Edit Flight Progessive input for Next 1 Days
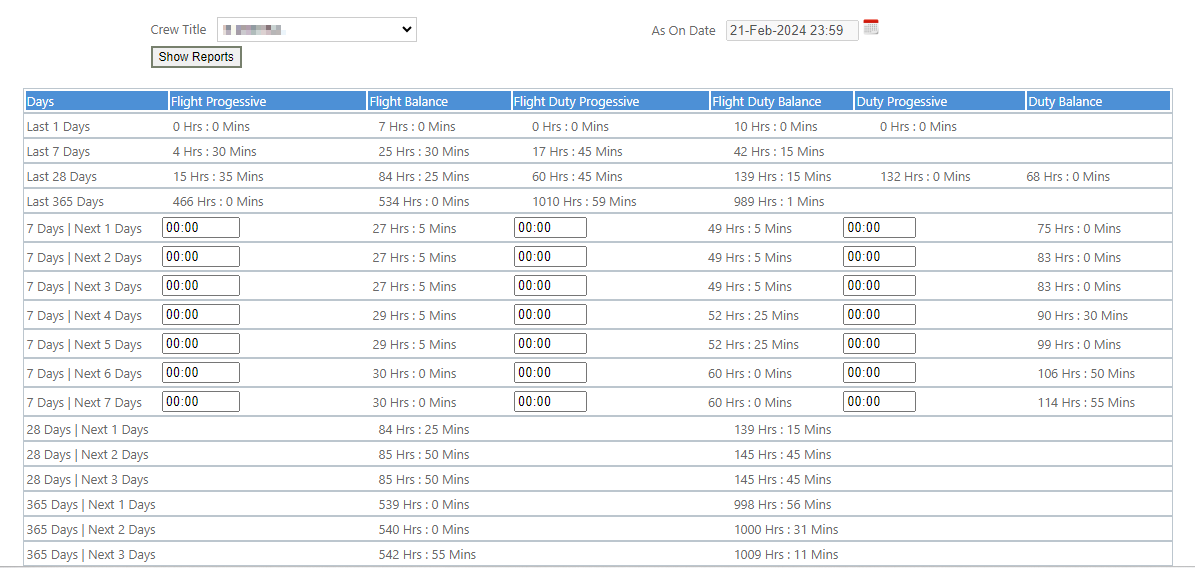The width and height of the screenshot is (1195, 568). click(201, 228)
